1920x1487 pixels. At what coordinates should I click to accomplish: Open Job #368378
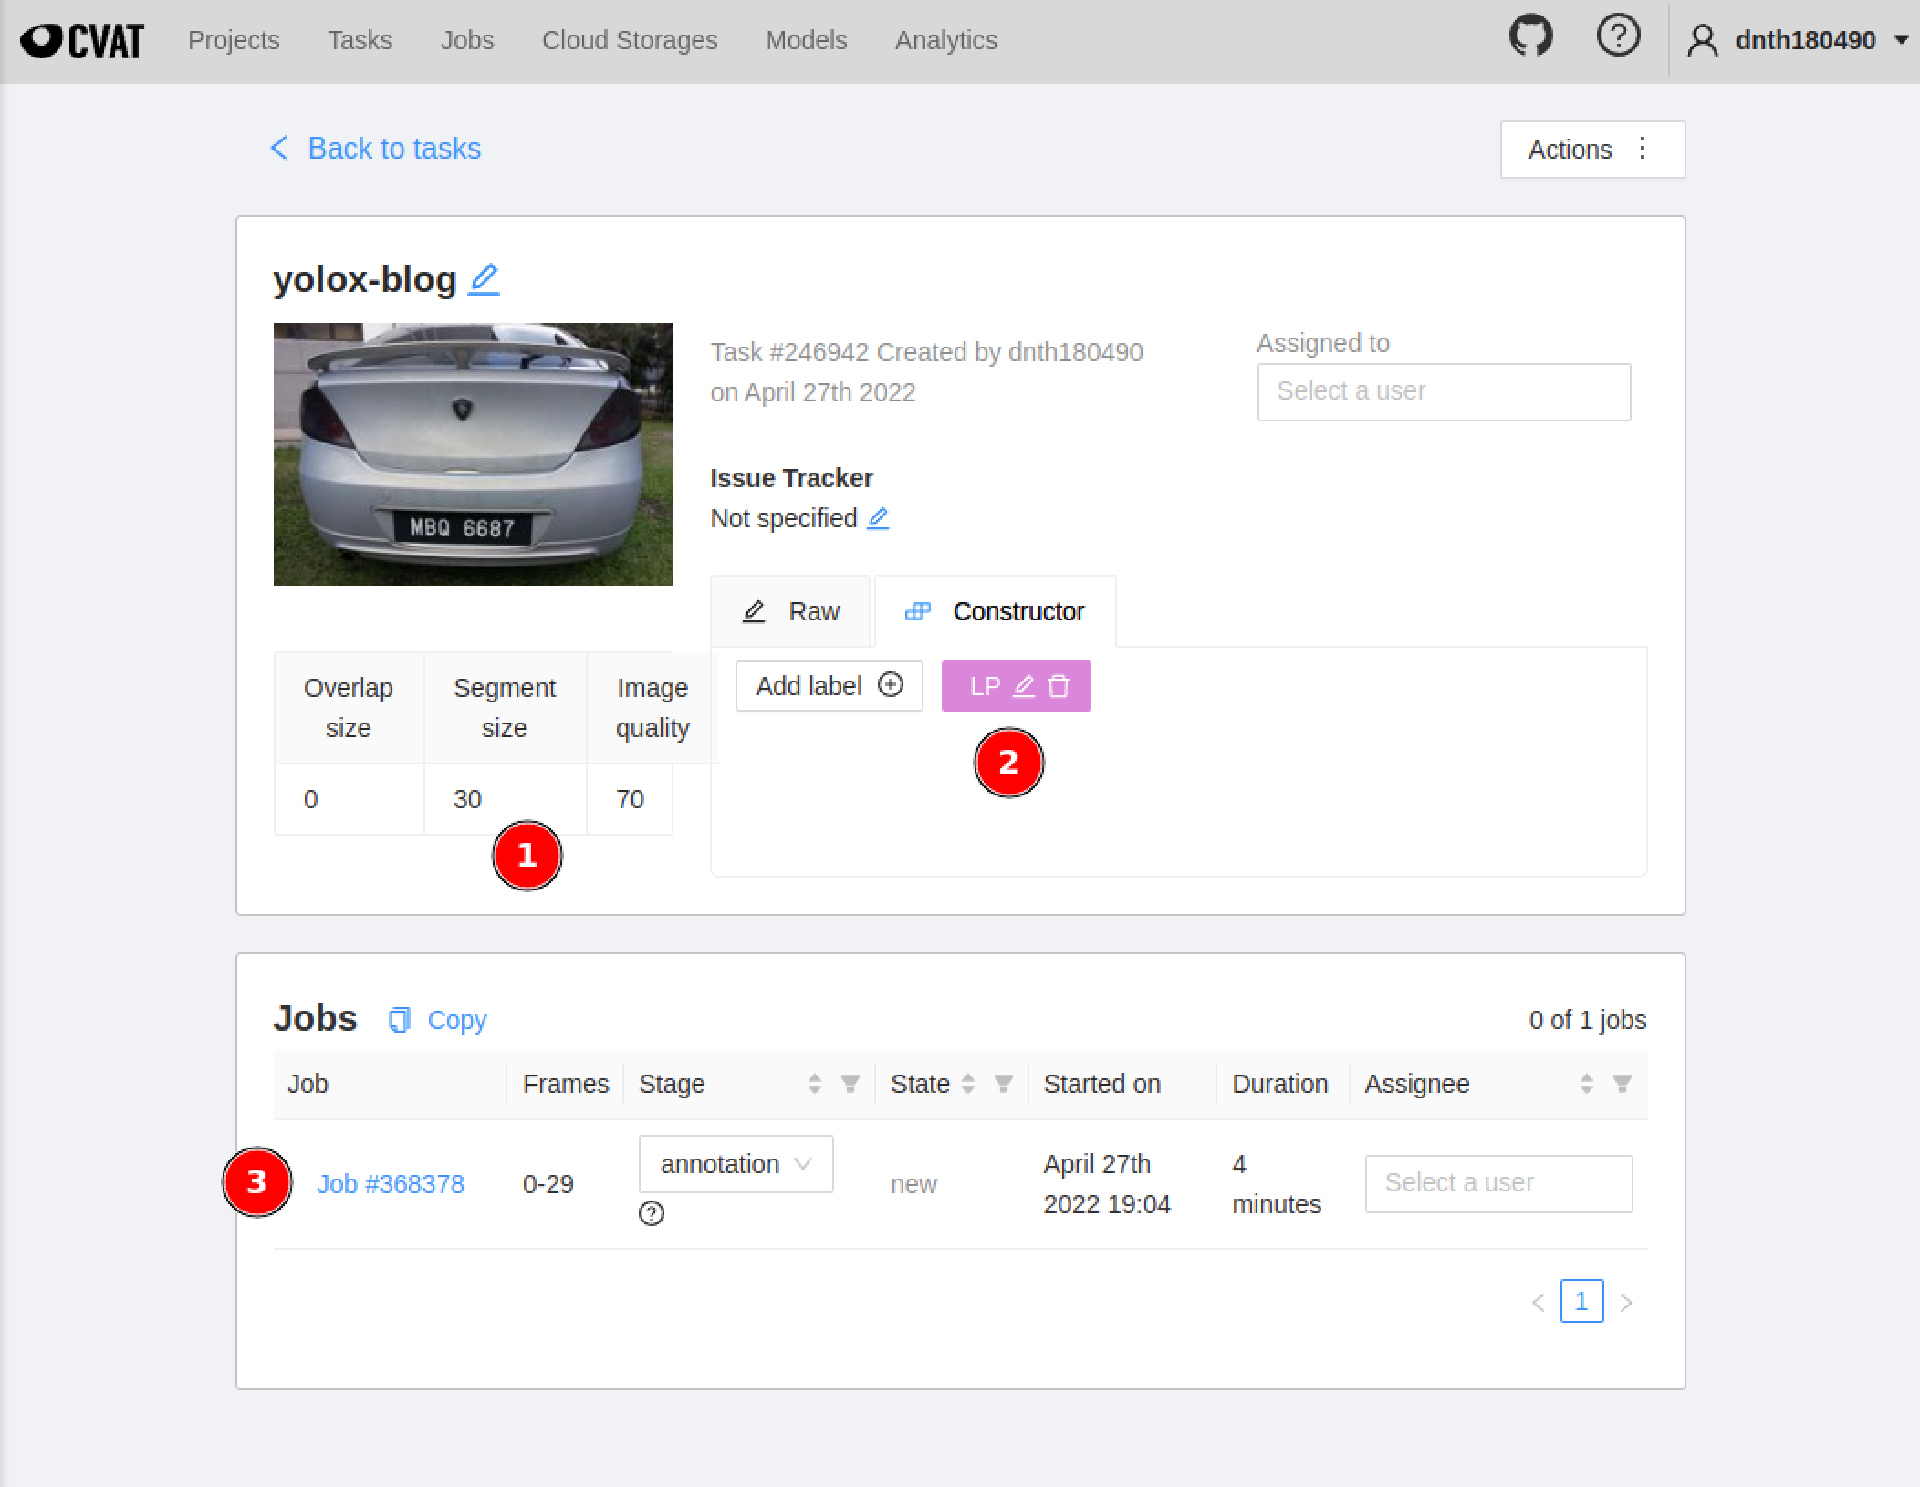391,1183
